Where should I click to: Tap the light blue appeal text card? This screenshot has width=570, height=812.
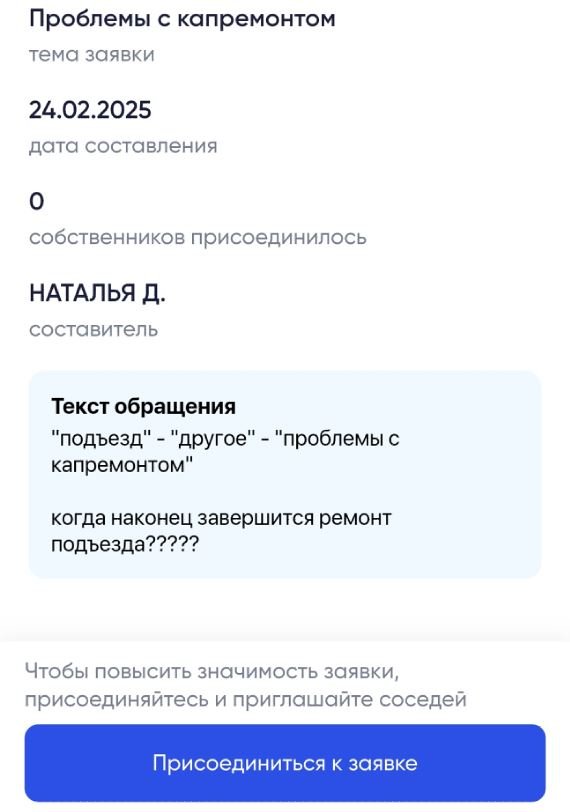[285, 474]
